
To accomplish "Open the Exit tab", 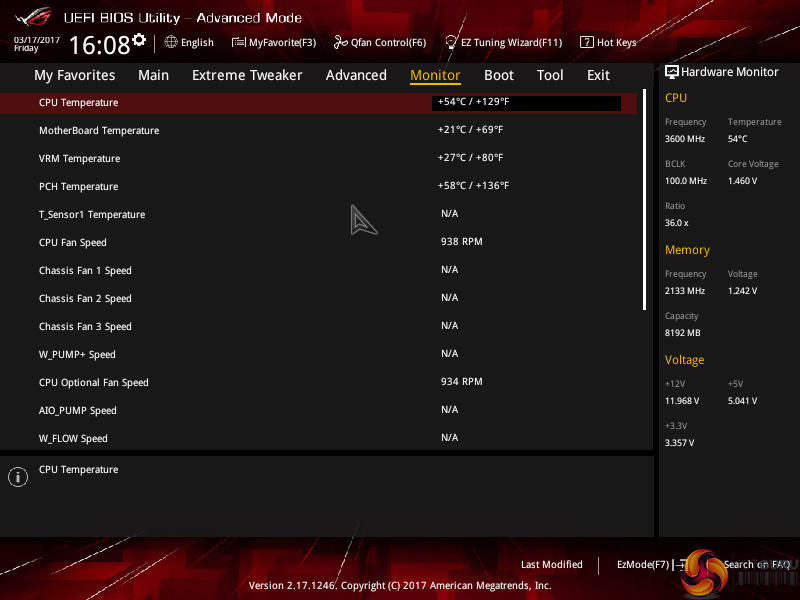I will coord(598,75).
